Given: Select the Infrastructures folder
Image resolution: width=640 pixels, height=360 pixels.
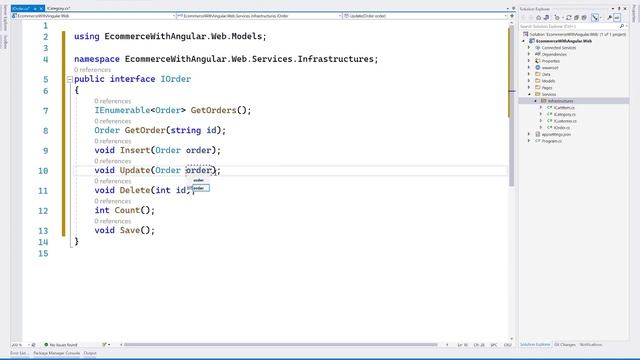Looking at the screenshot, I should pyautogui.click(x=557, y=101).
